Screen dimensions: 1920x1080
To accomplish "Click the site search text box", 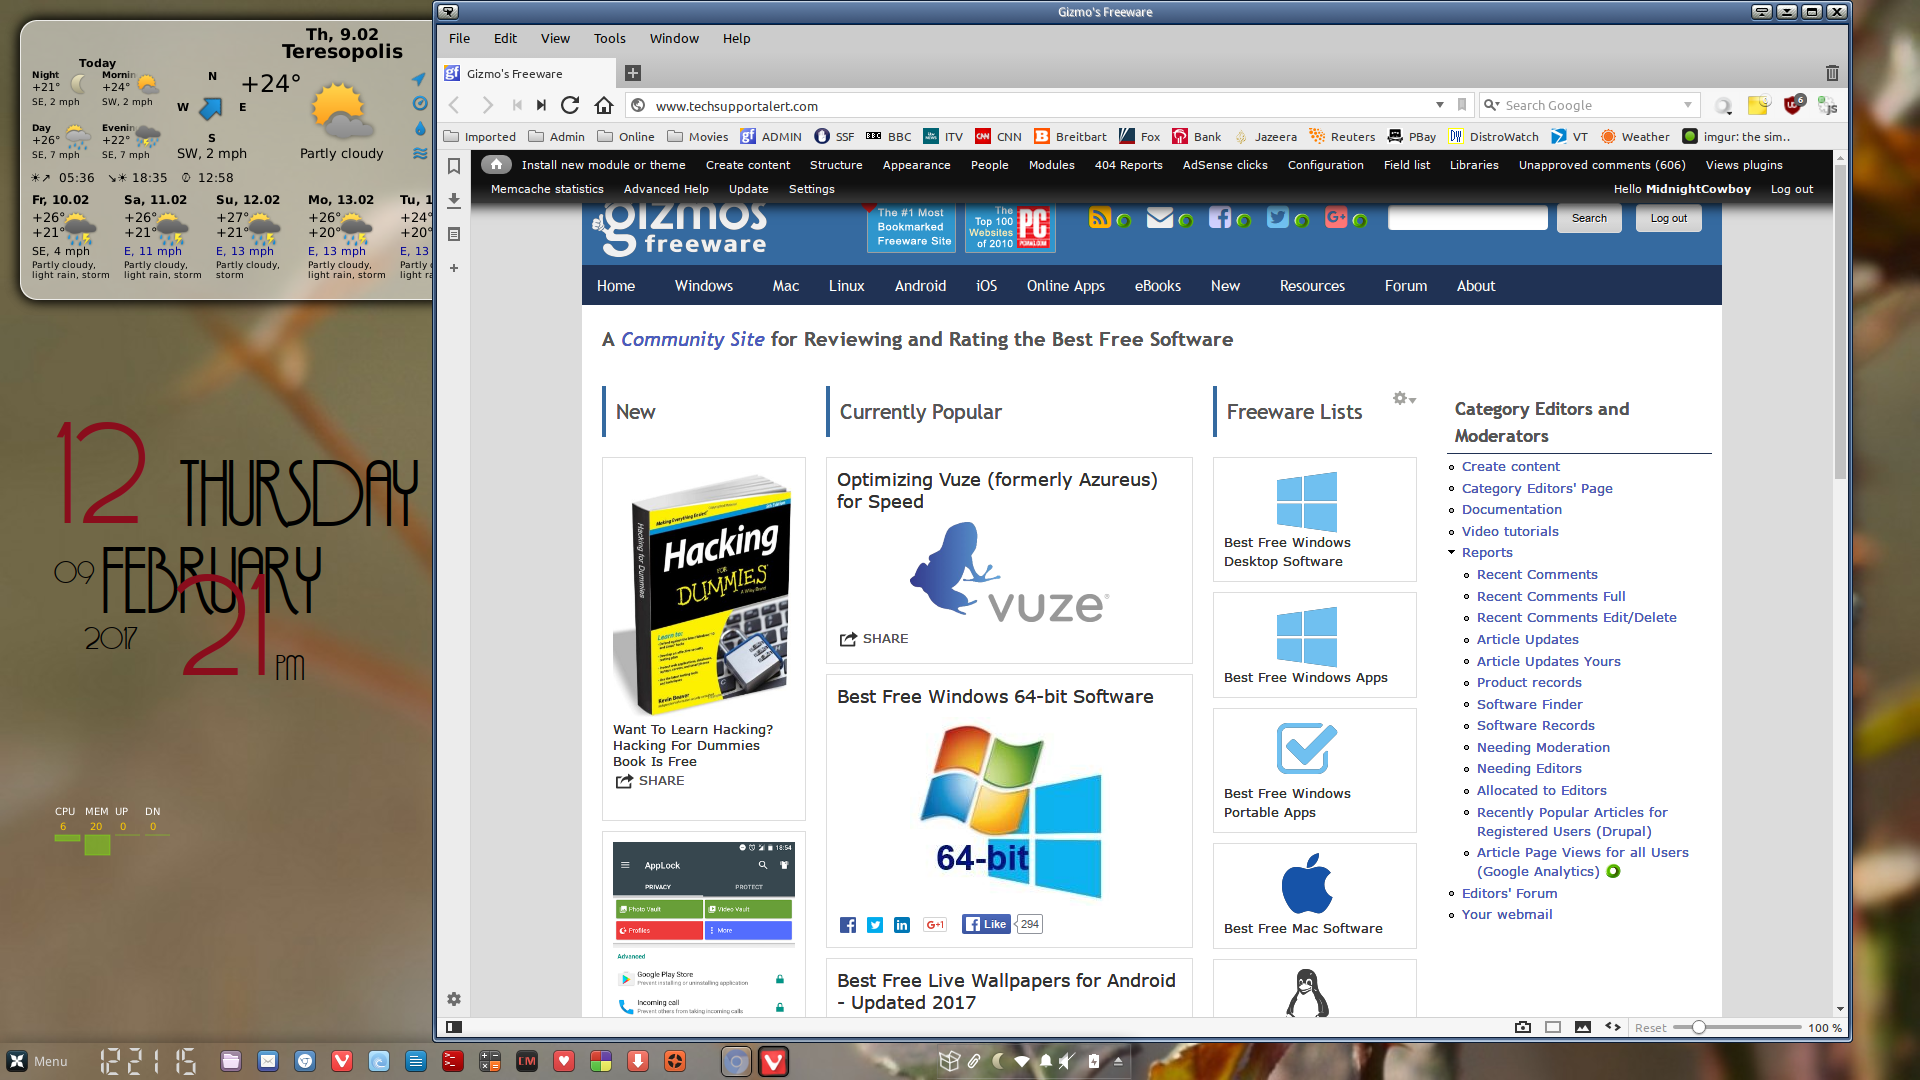I will tap(1468, 219).
